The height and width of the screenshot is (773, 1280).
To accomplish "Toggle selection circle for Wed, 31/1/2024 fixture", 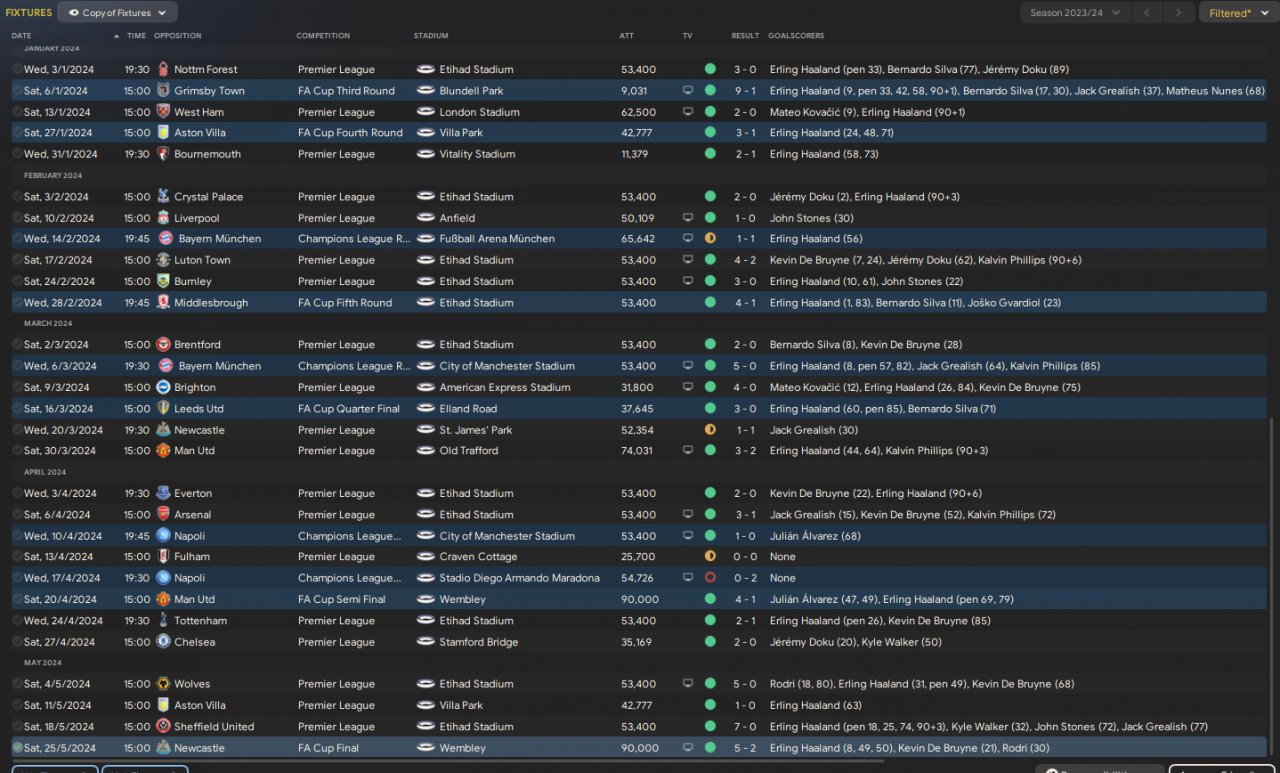I will (x=17, y=154).
